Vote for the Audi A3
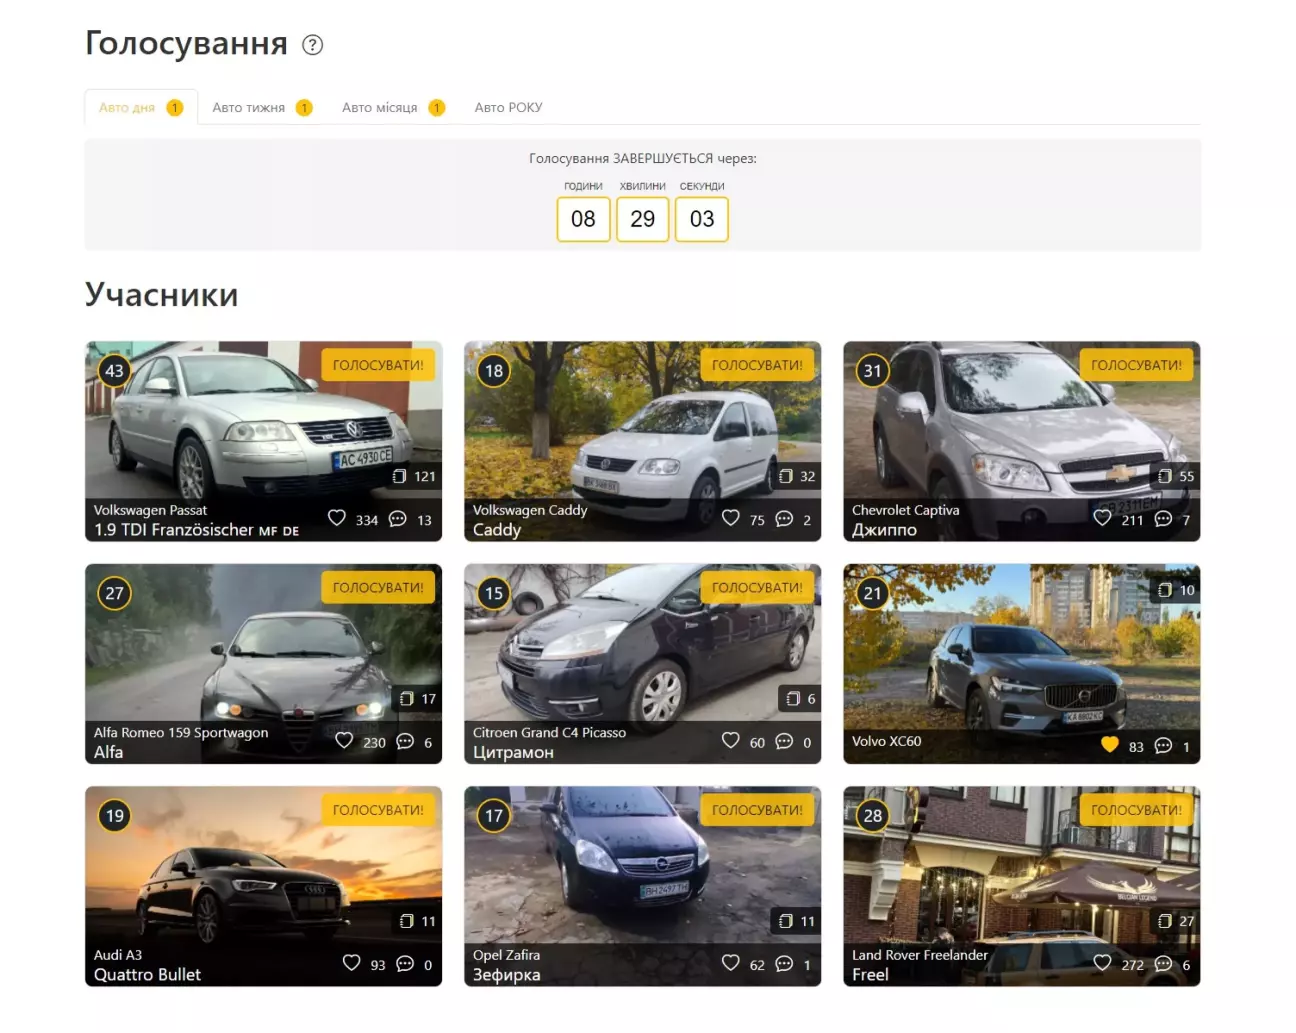 378,810
